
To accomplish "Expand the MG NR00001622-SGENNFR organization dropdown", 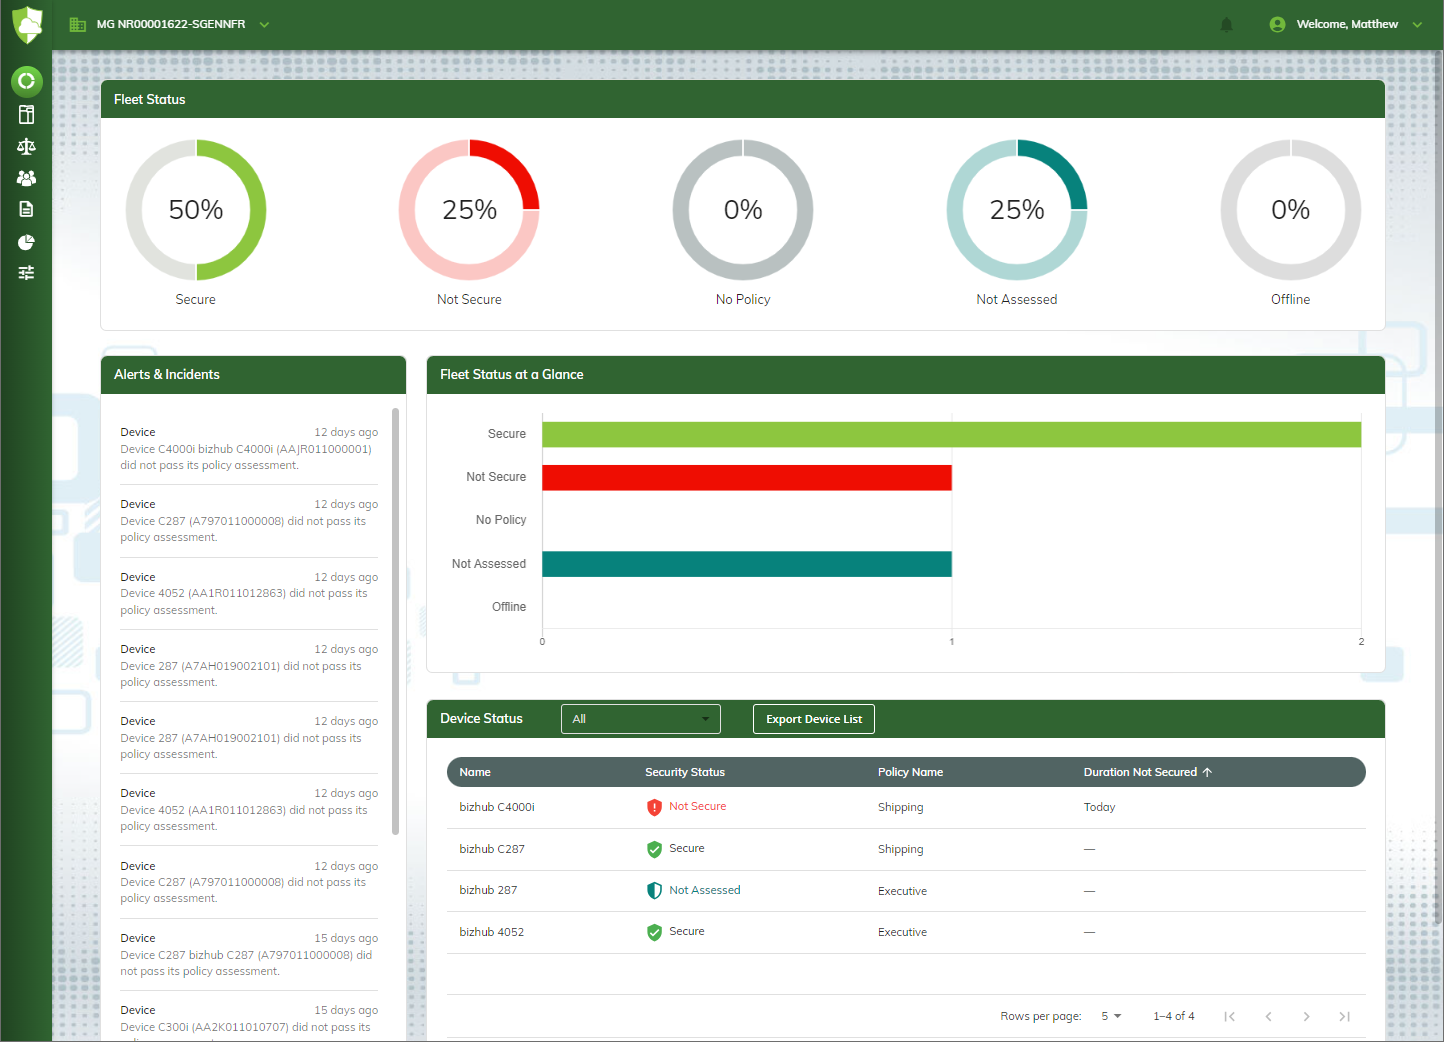I will [170, 25].
